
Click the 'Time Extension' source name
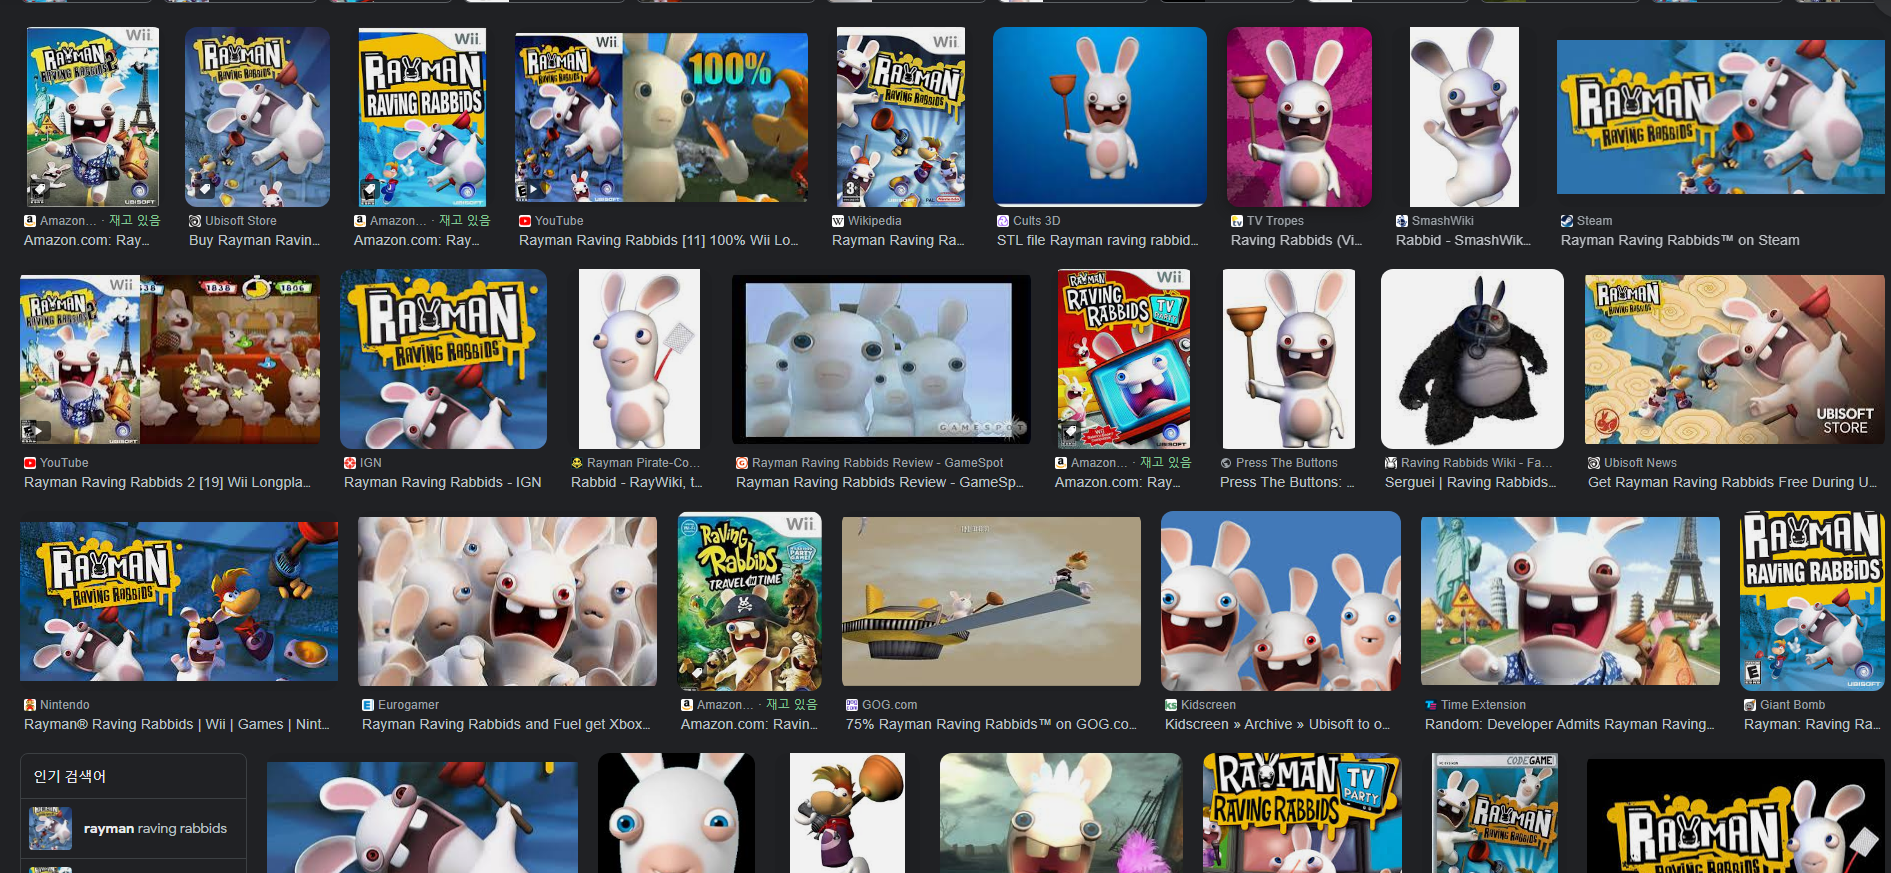pyautogui.click(x=1484, y=705)
